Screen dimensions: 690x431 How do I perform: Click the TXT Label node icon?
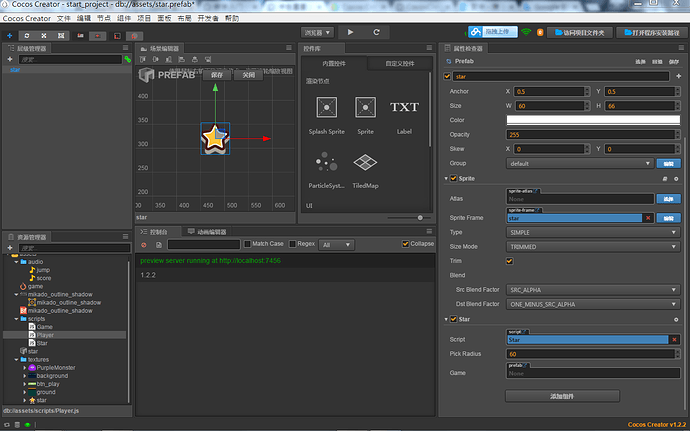tap(404, 107)
